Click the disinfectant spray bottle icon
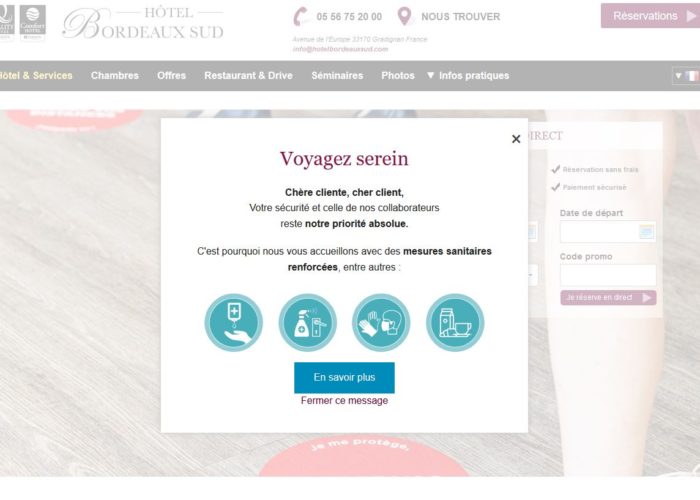700x500 pixels. click(x=308, y=322)
